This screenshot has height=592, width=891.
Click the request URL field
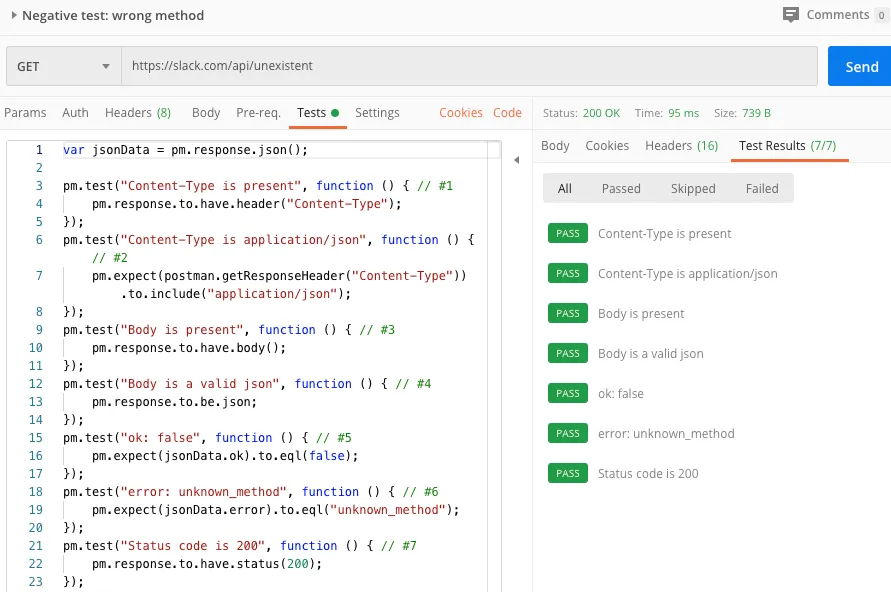[469, 66]
